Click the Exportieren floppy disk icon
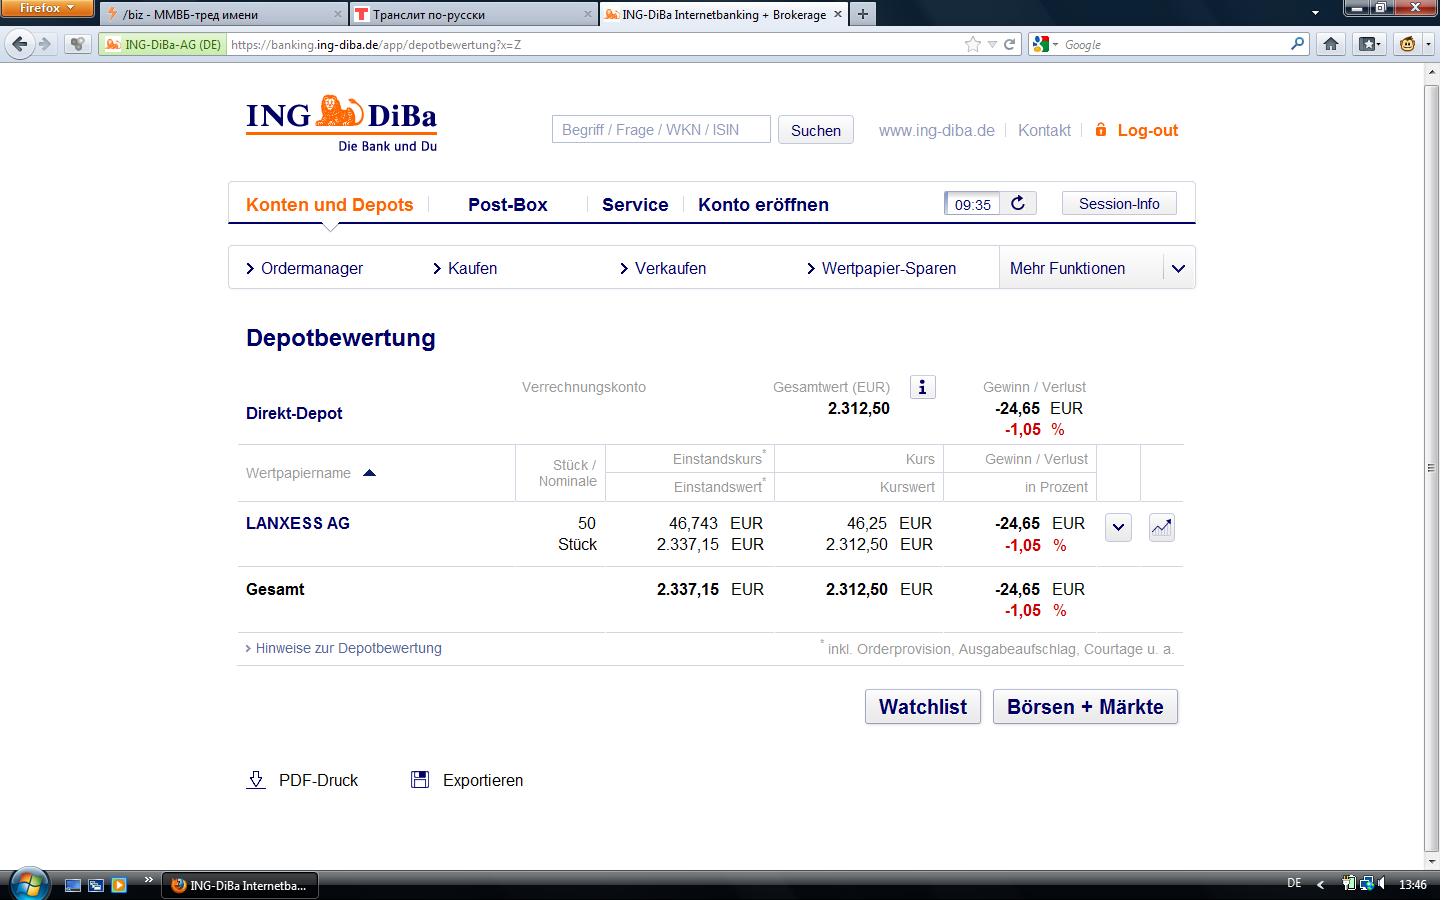Screen dimensions: 1444x900 [420, 780]
